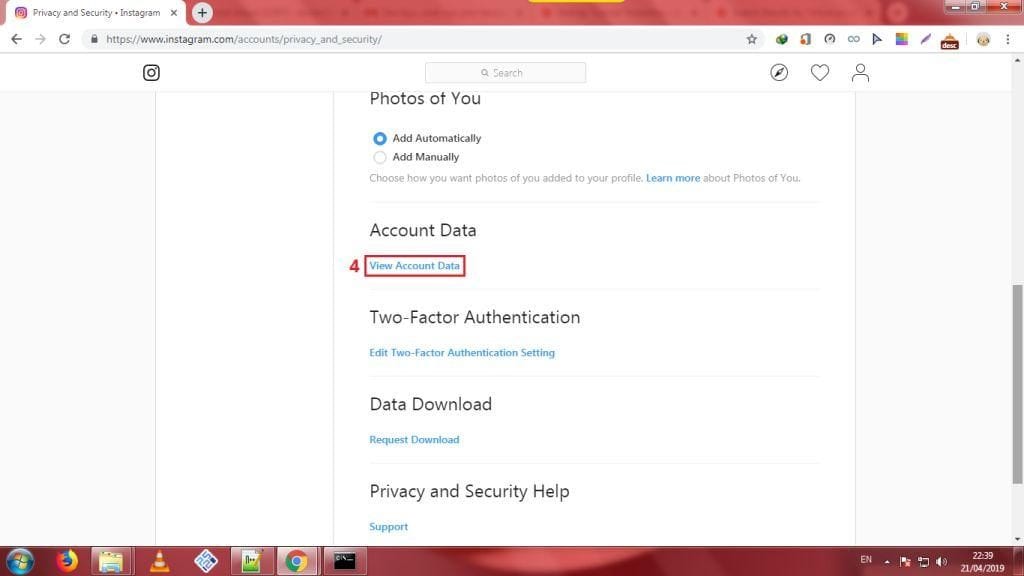
Task: Bookmark page with star icon
Action: [x=752, y=39]
